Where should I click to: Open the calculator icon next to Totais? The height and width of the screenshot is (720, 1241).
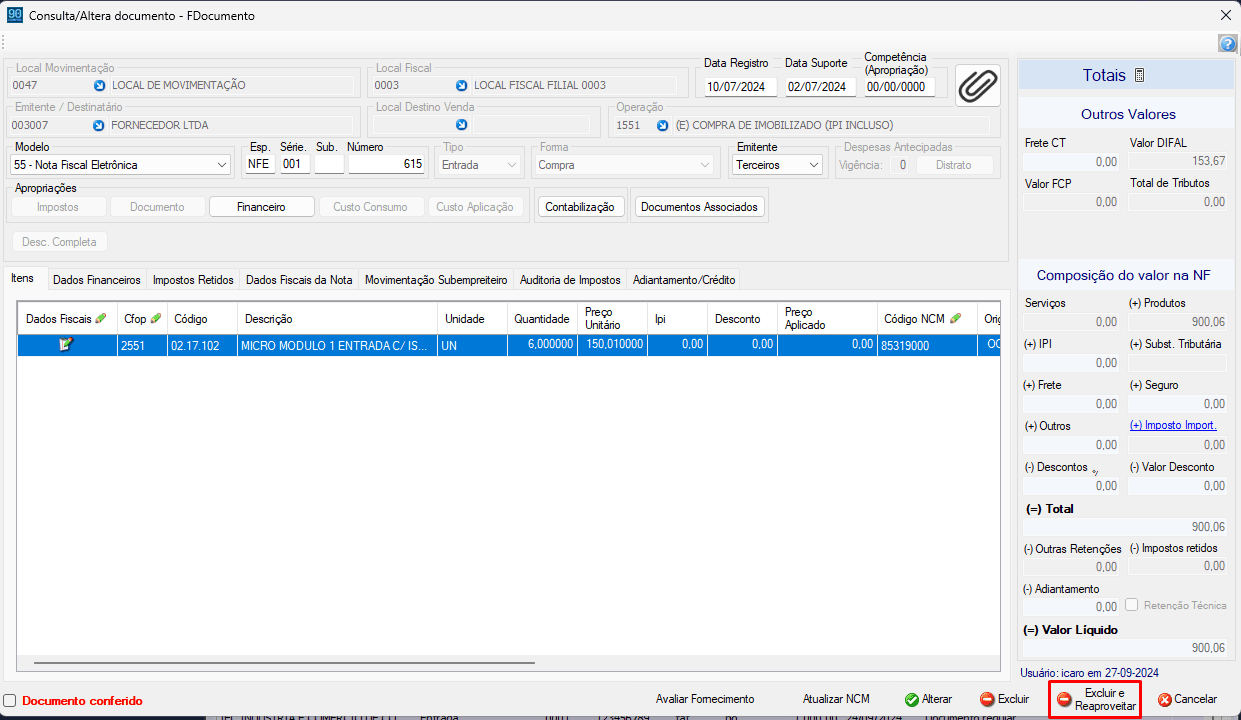coord(1139,75)
